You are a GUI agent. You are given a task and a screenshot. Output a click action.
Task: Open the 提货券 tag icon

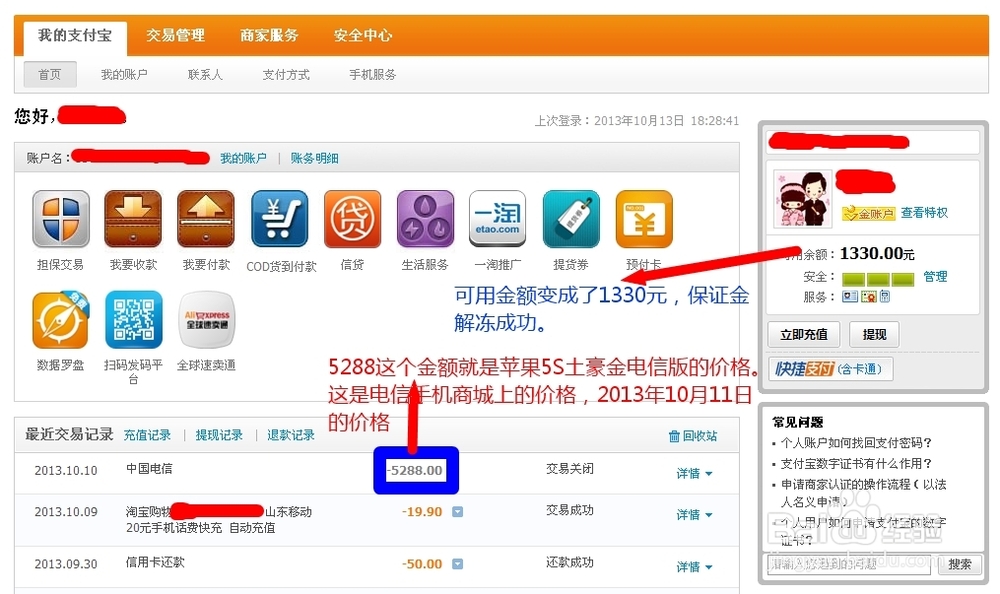coord(571,219)
